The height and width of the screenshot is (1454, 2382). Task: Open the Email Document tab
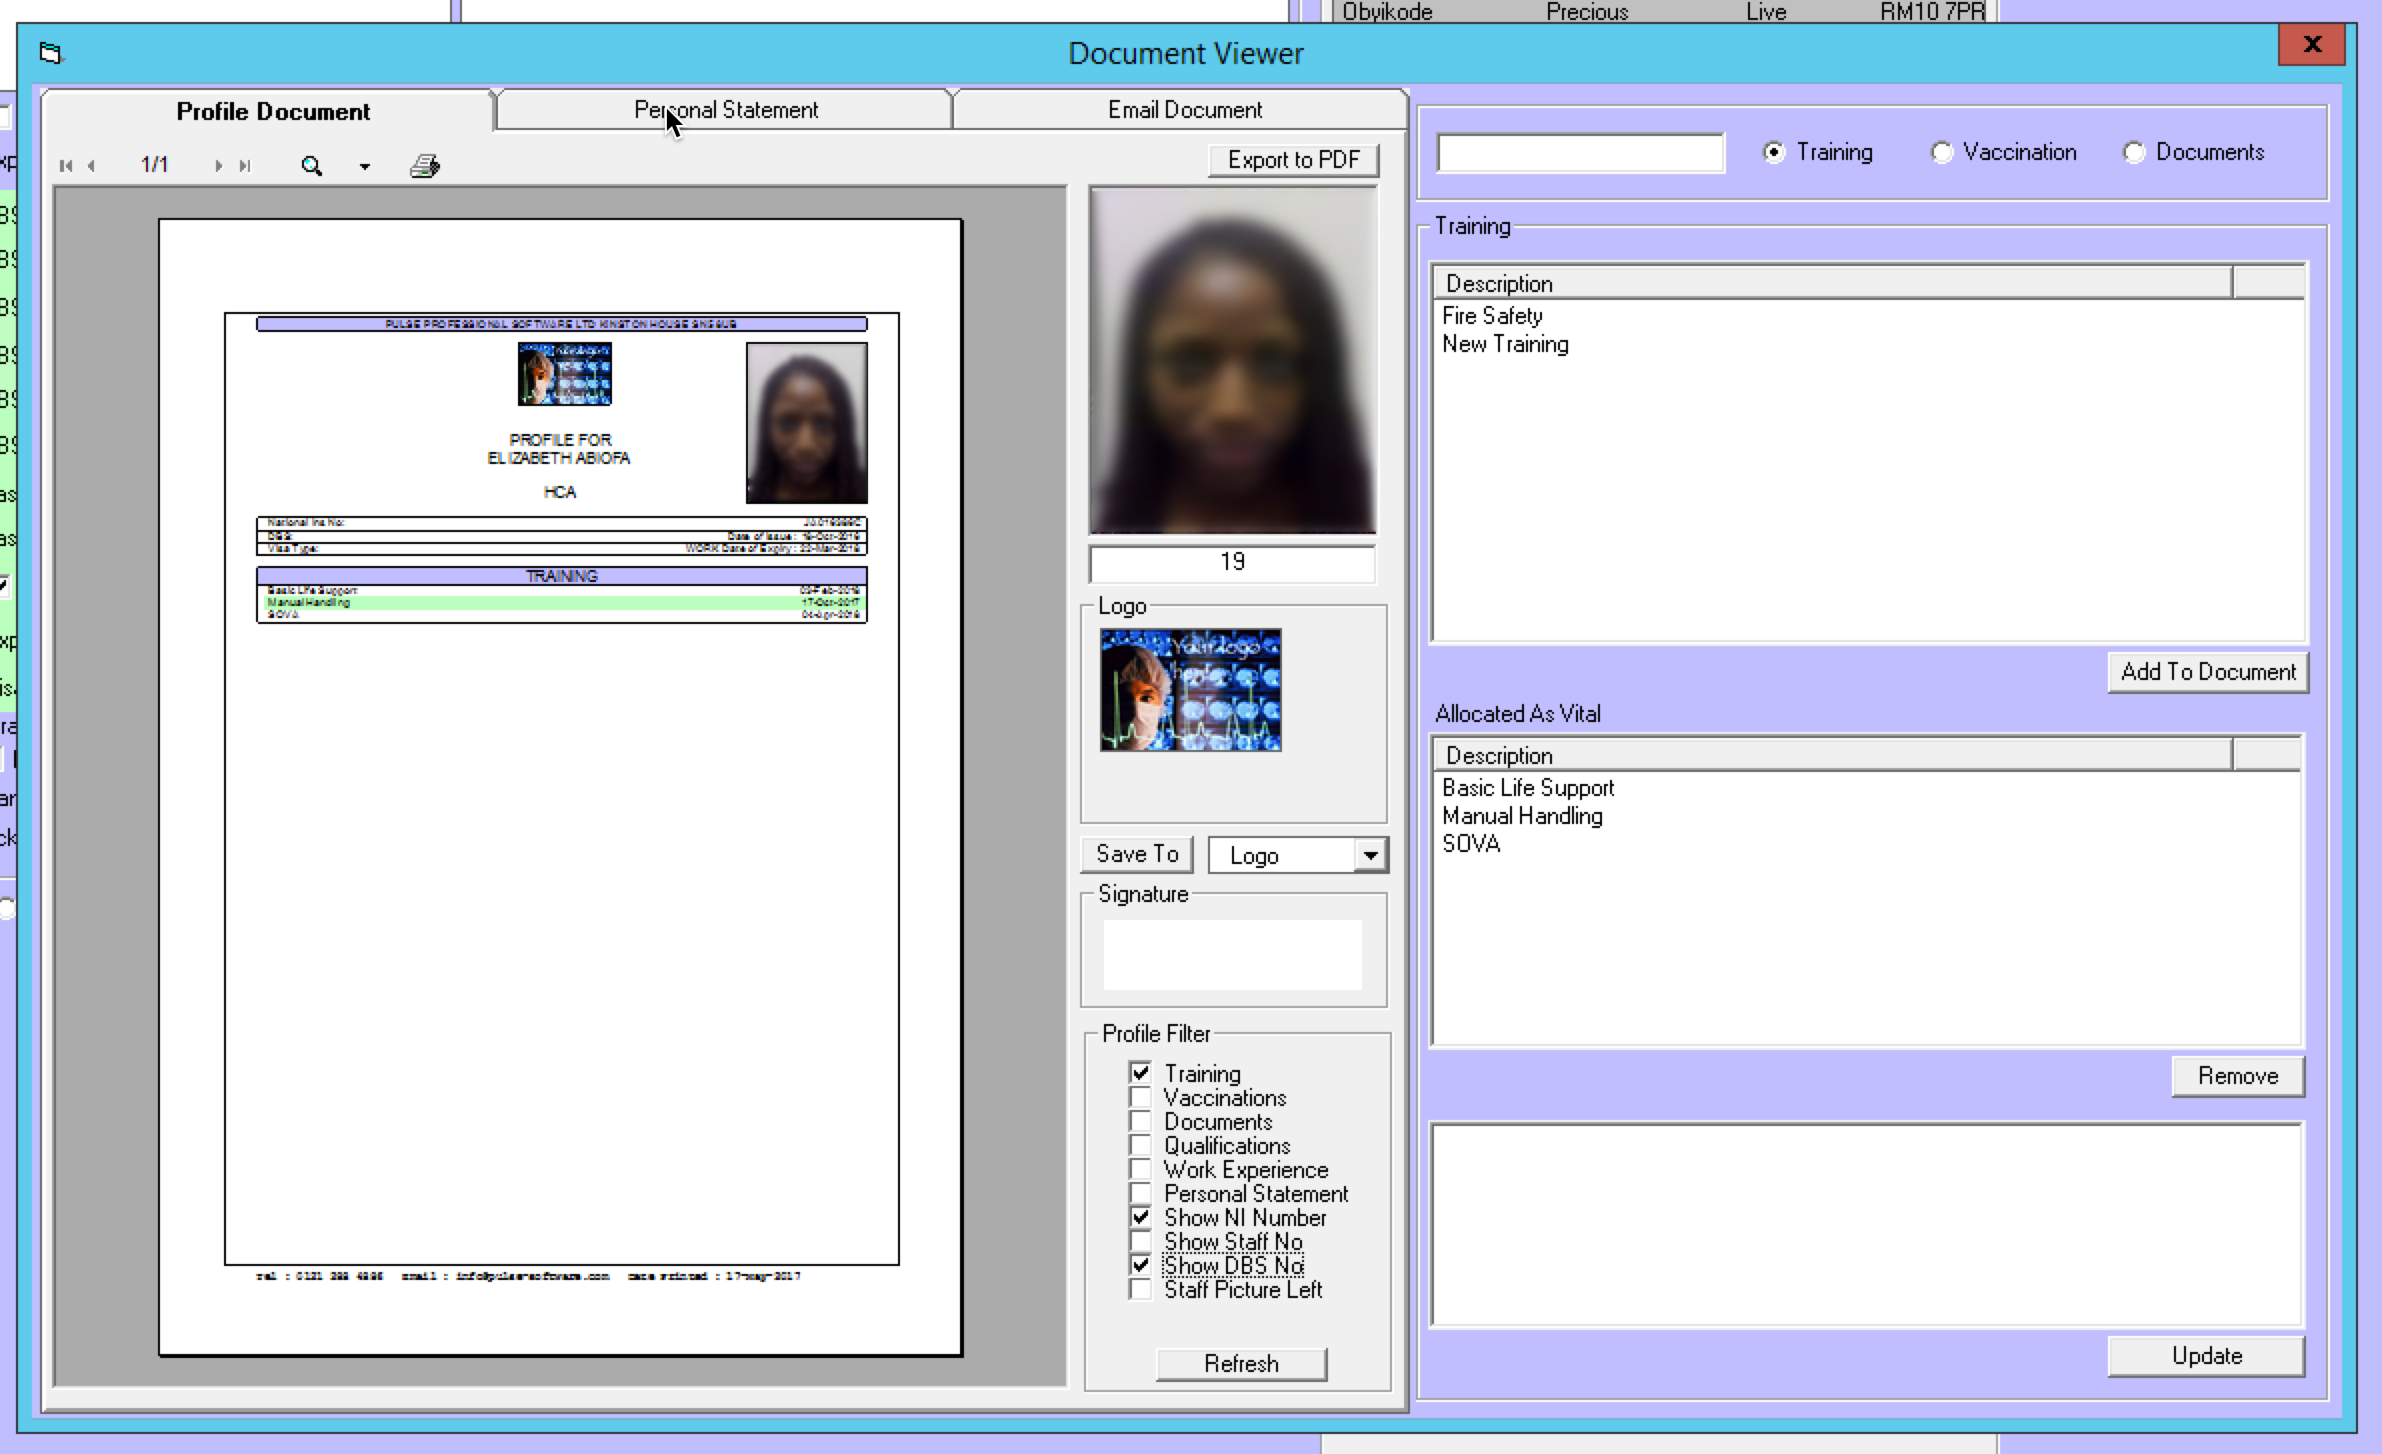click(1184, 110)
